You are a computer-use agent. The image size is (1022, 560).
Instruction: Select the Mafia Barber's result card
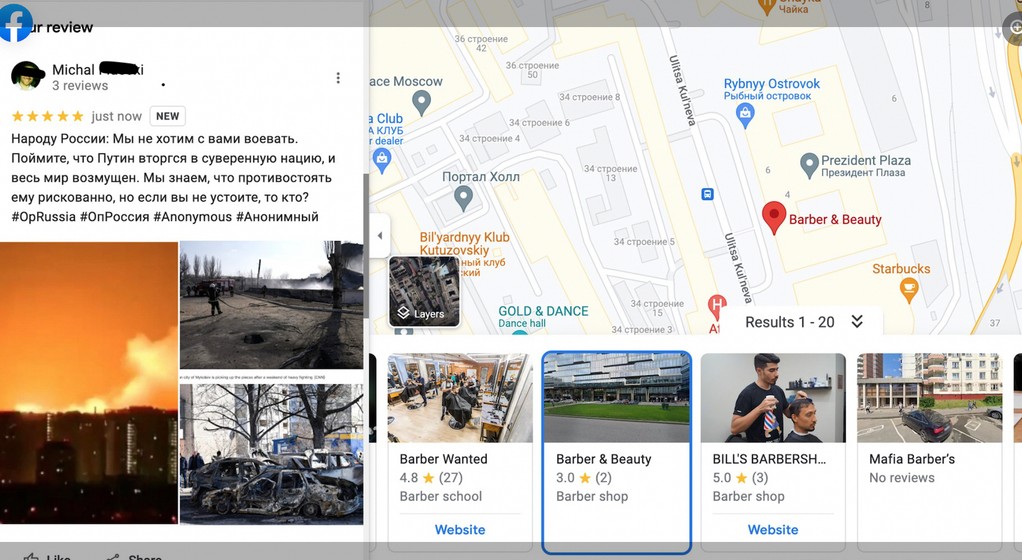[929, 452]
